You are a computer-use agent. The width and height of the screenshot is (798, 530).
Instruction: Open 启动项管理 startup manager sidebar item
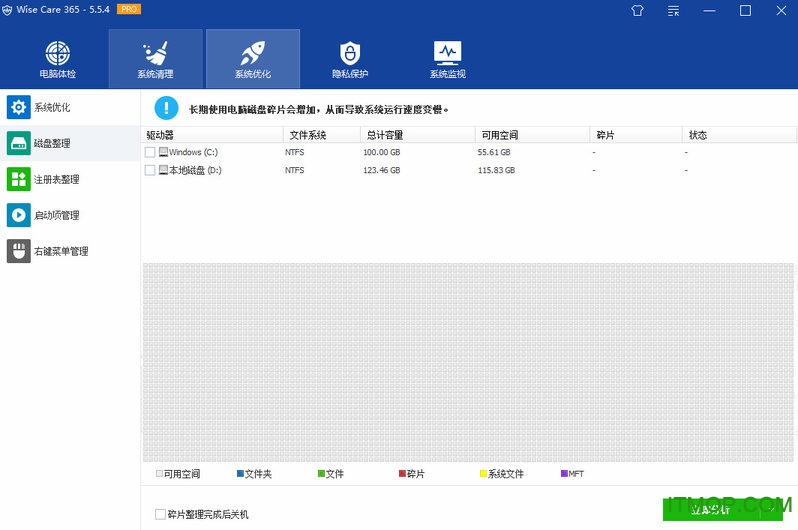70,215
